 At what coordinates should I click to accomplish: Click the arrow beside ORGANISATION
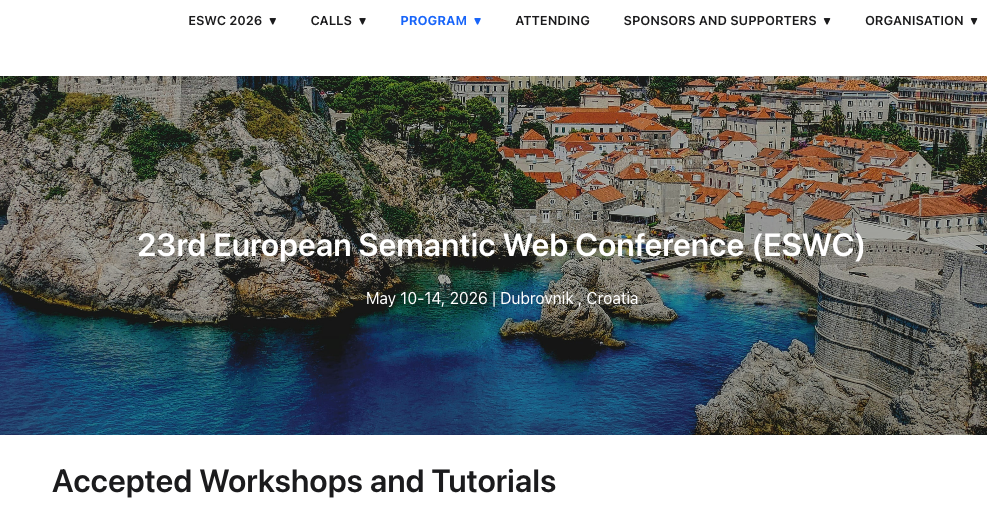point(974,21)
